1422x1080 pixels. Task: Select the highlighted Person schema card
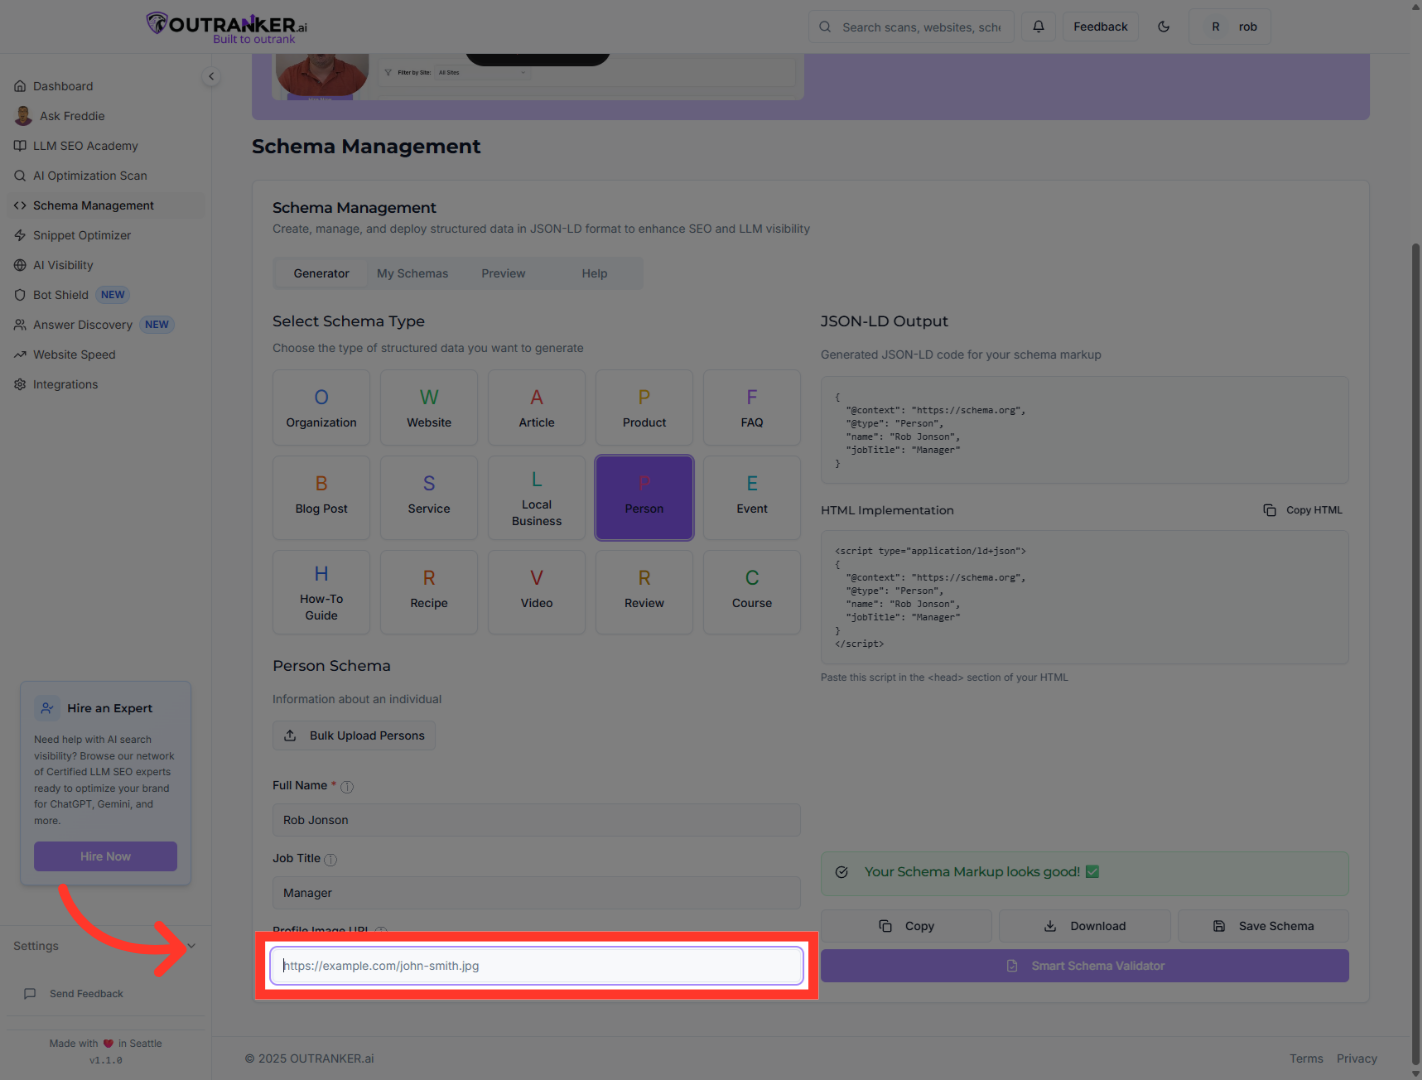(x=644, y=498)
